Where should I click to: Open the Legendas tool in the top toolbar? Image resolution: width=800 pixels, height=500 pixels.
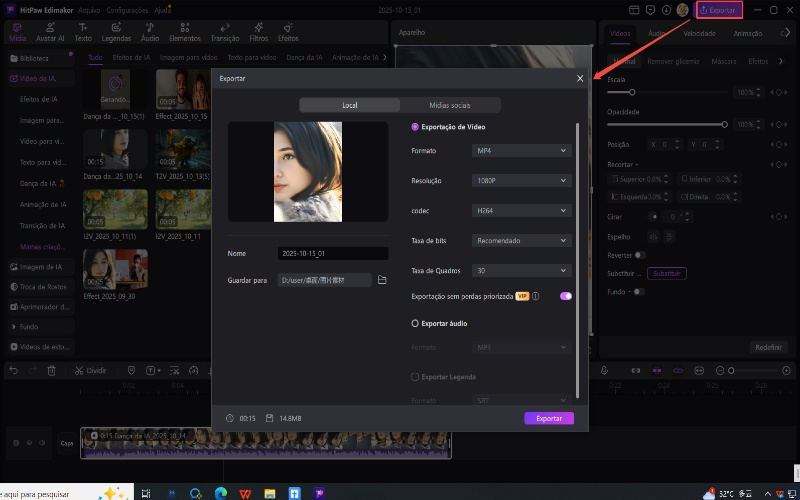[116, 31]
